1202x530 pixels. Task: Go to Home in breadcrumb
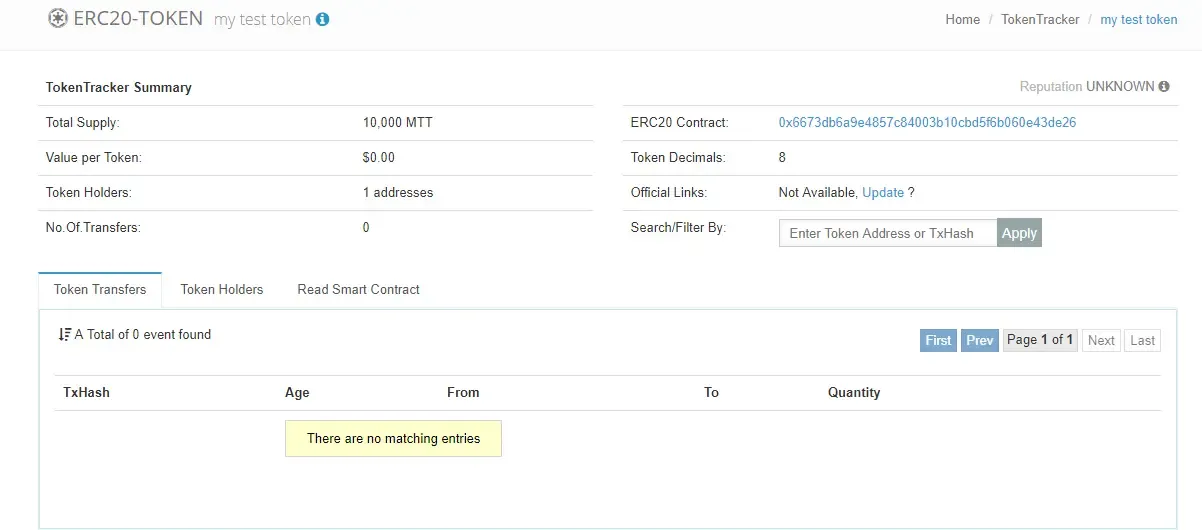click(962, 19)
